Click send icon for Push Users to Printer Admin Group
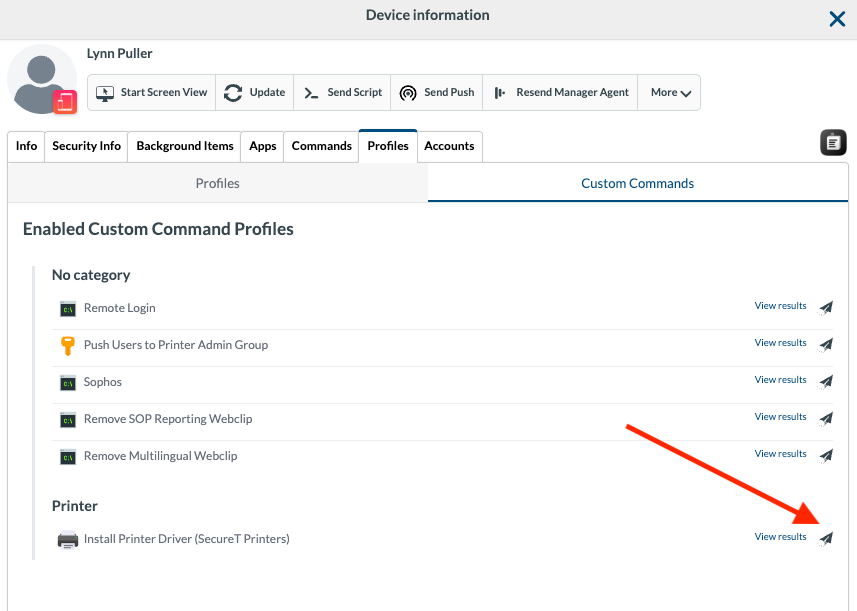 (x=826, y=345)
